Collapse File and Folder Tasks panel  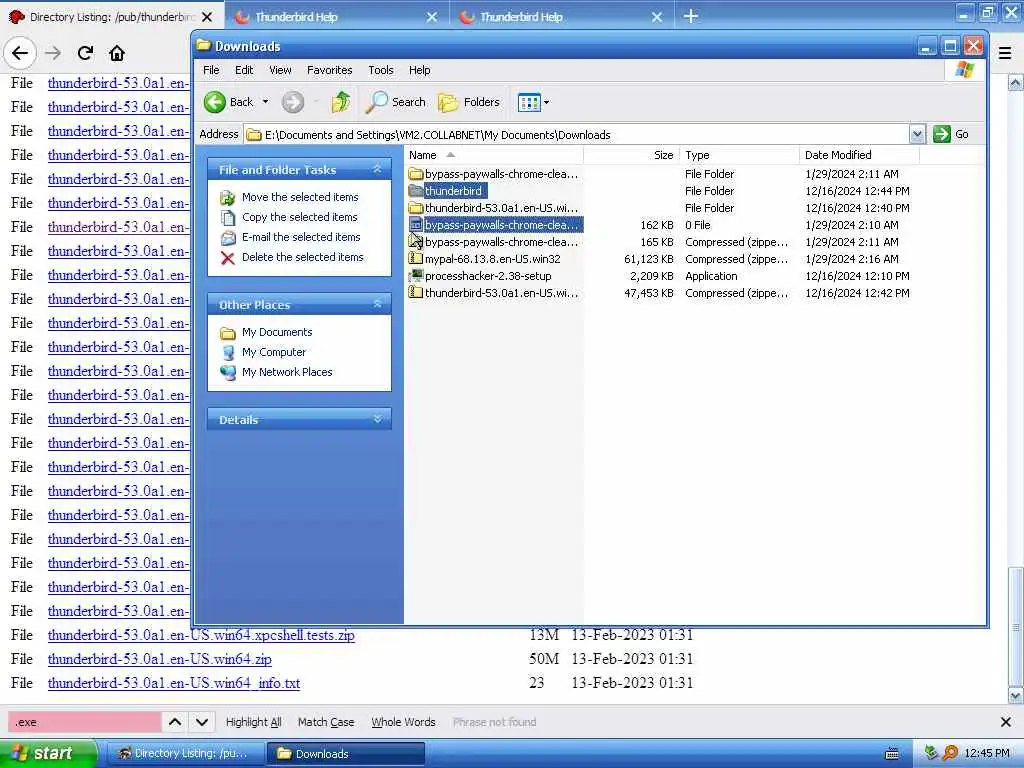point(377,169)
